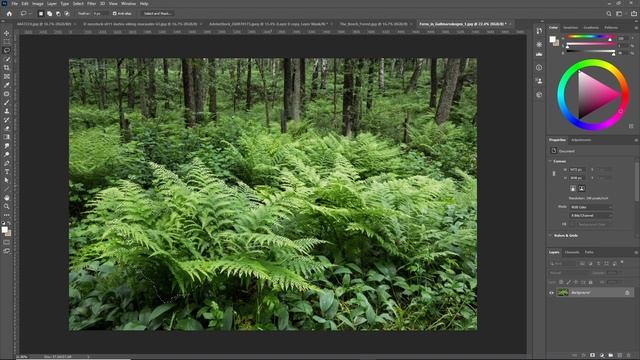The width and height of the screenshot is (640, 360).
Task: Switch to the Paths tab
Action: click(589, 252)
